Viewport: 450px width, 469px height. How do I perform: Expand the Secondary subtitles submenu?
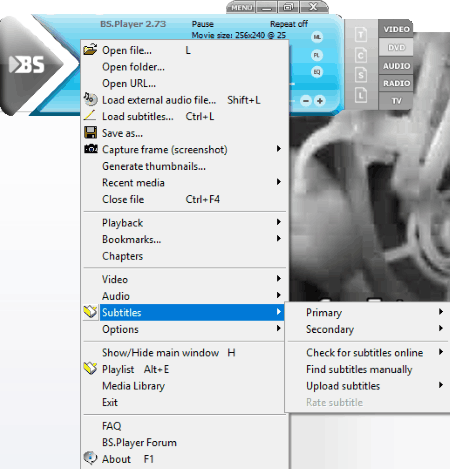click(x=367, y=329)
